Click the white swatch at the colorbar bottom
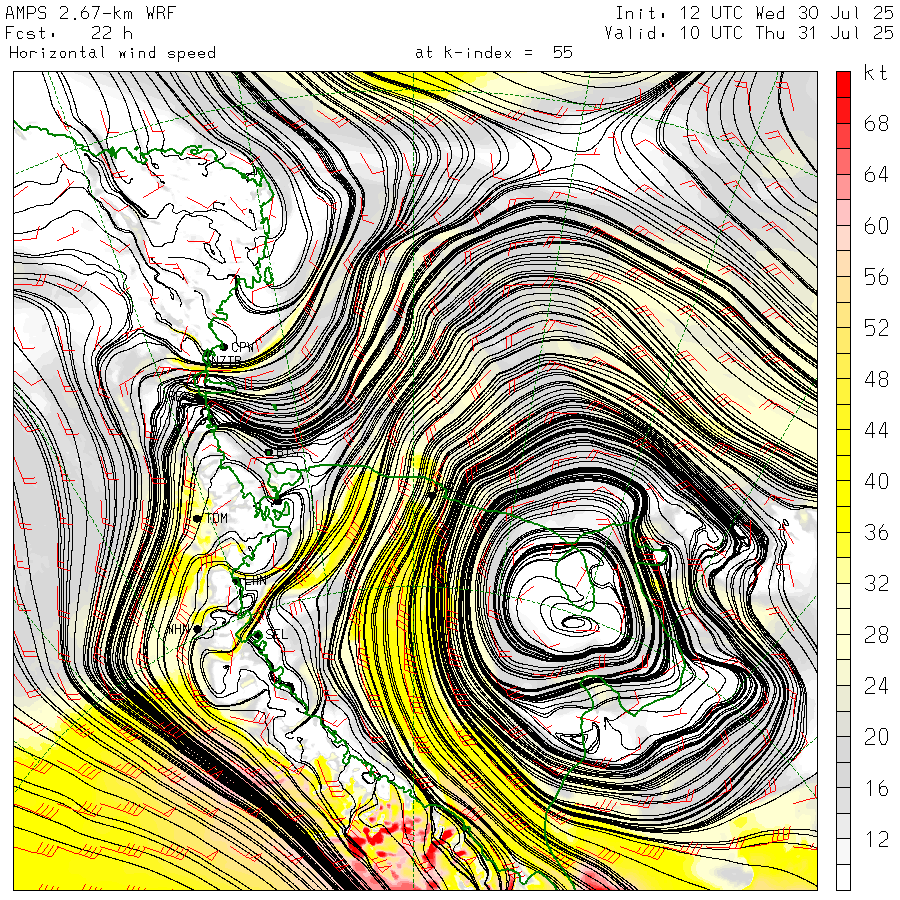900x900 pixels. (x=843, y=878)
